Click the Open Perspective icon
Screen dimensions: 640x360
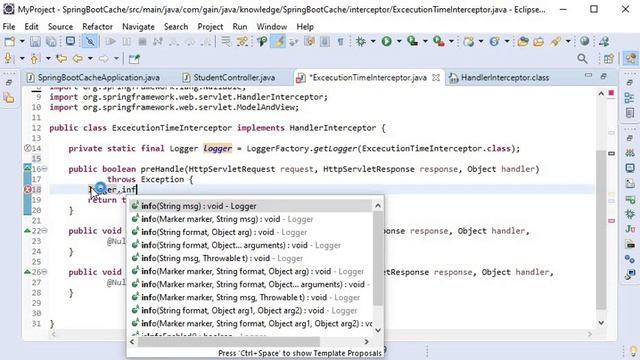[609, 59]
